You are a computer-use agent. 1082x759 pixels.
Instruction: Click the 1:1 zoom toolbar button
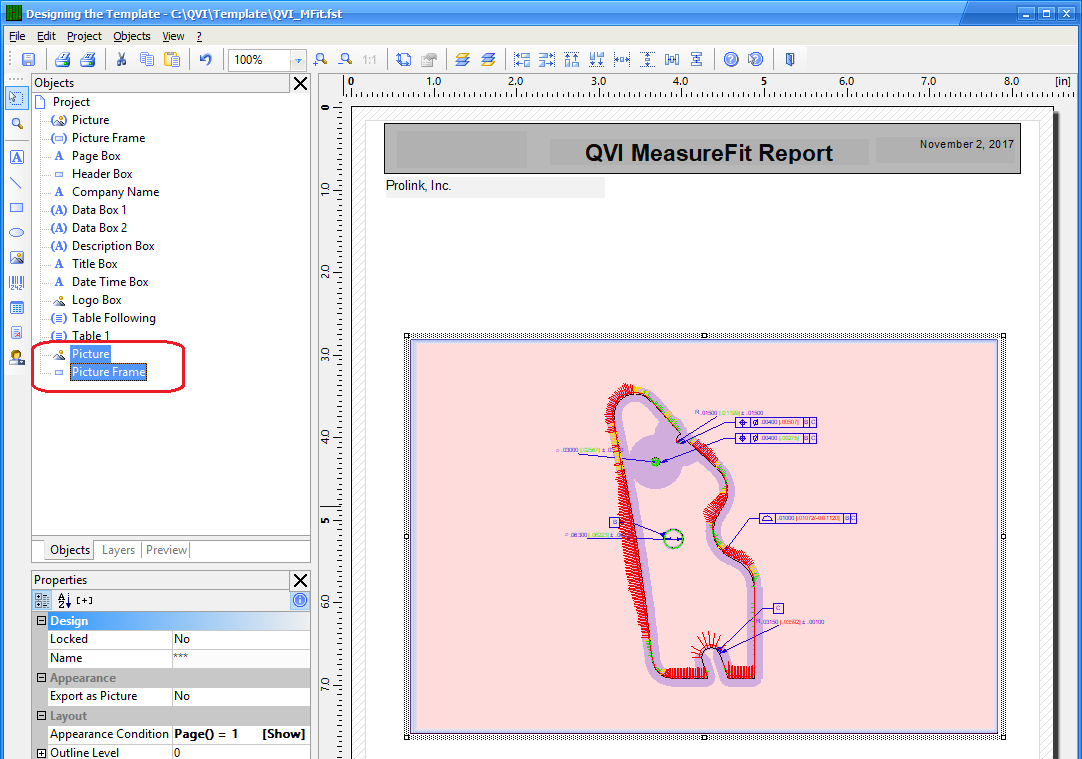370,60
